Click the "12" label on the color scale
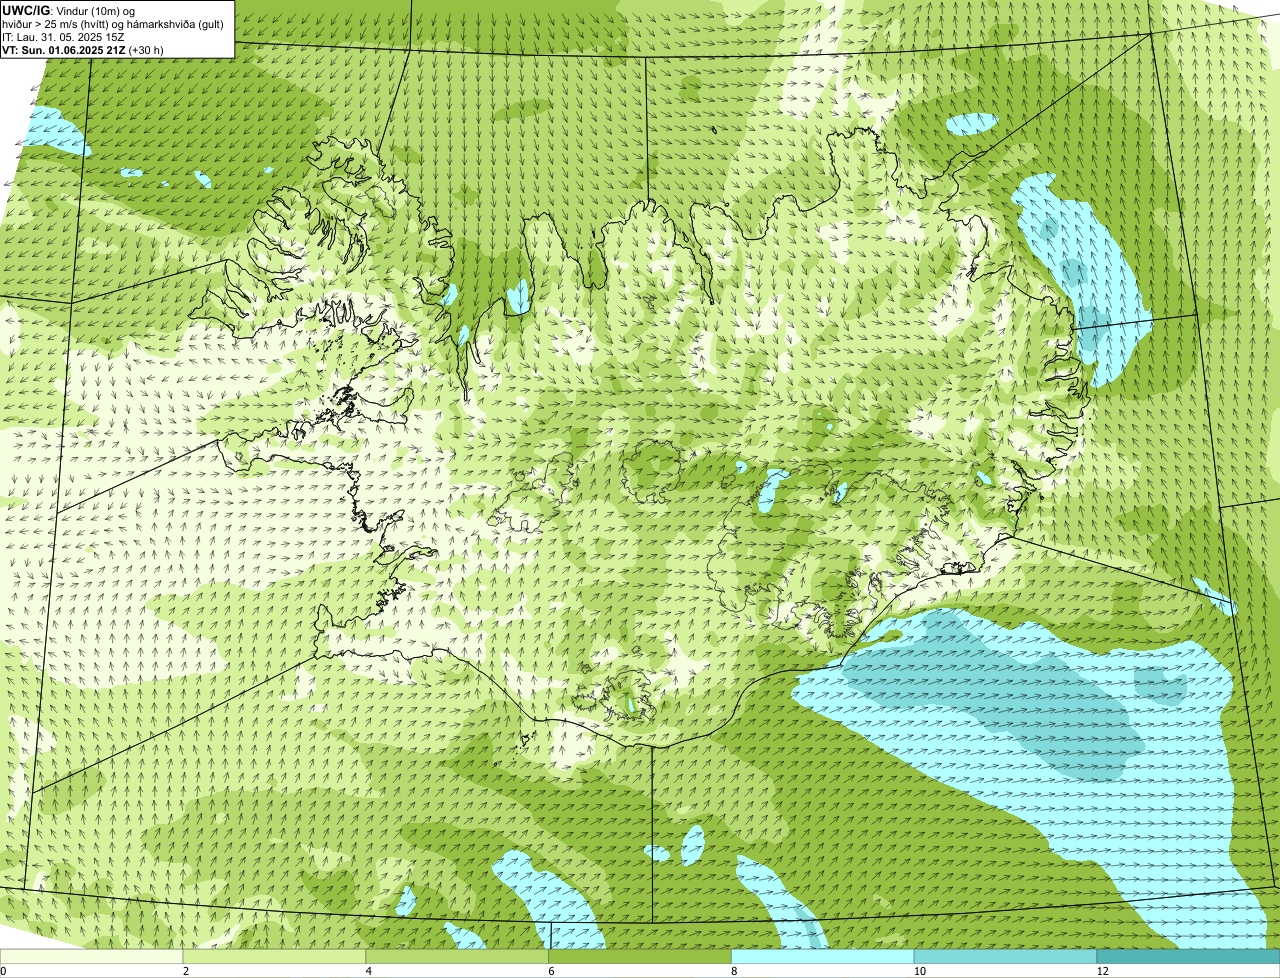 pos(1102,971)
